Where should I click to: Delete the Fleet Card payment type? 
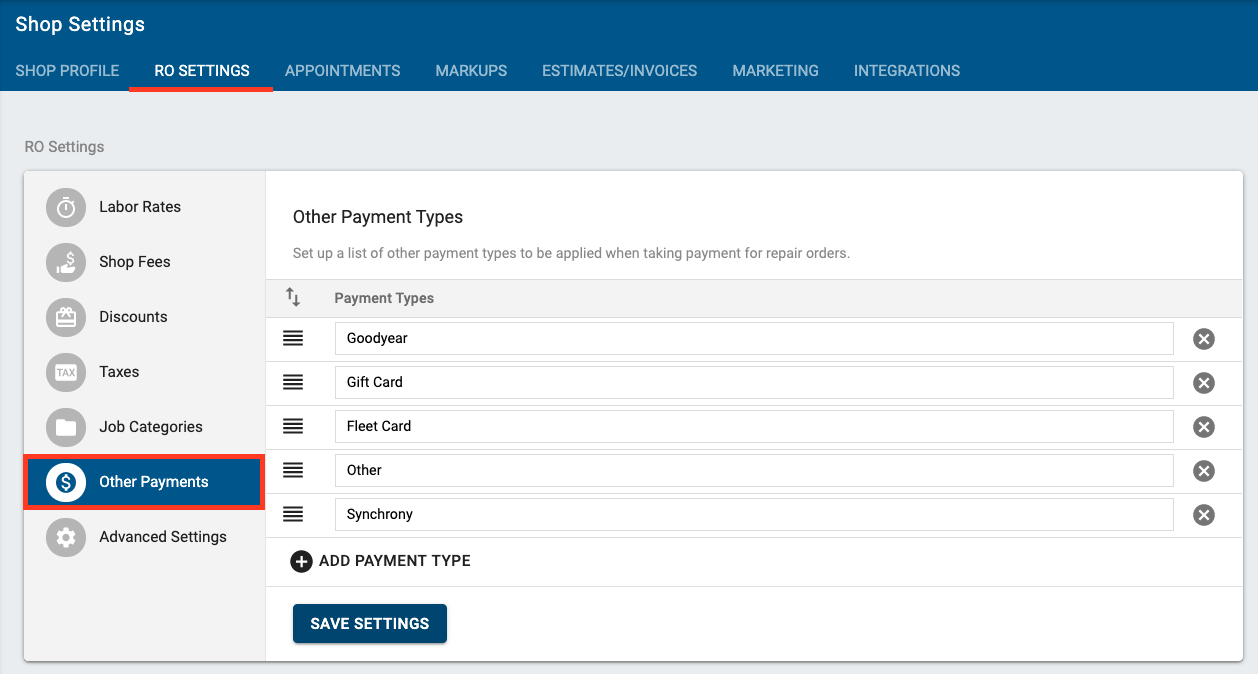pos(1204,427)
